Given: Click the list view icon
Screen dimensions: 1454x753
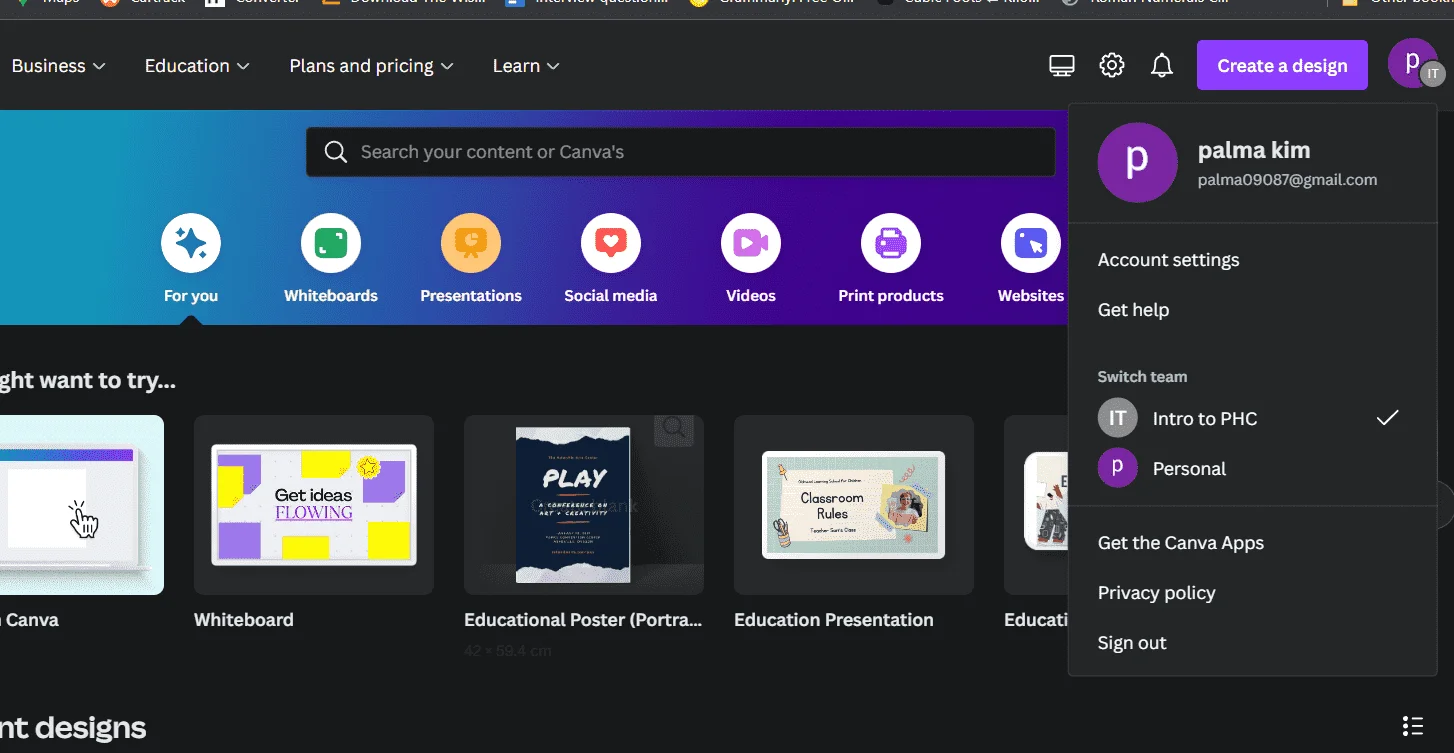Looking at the screenshot, I should (1413, 725).
